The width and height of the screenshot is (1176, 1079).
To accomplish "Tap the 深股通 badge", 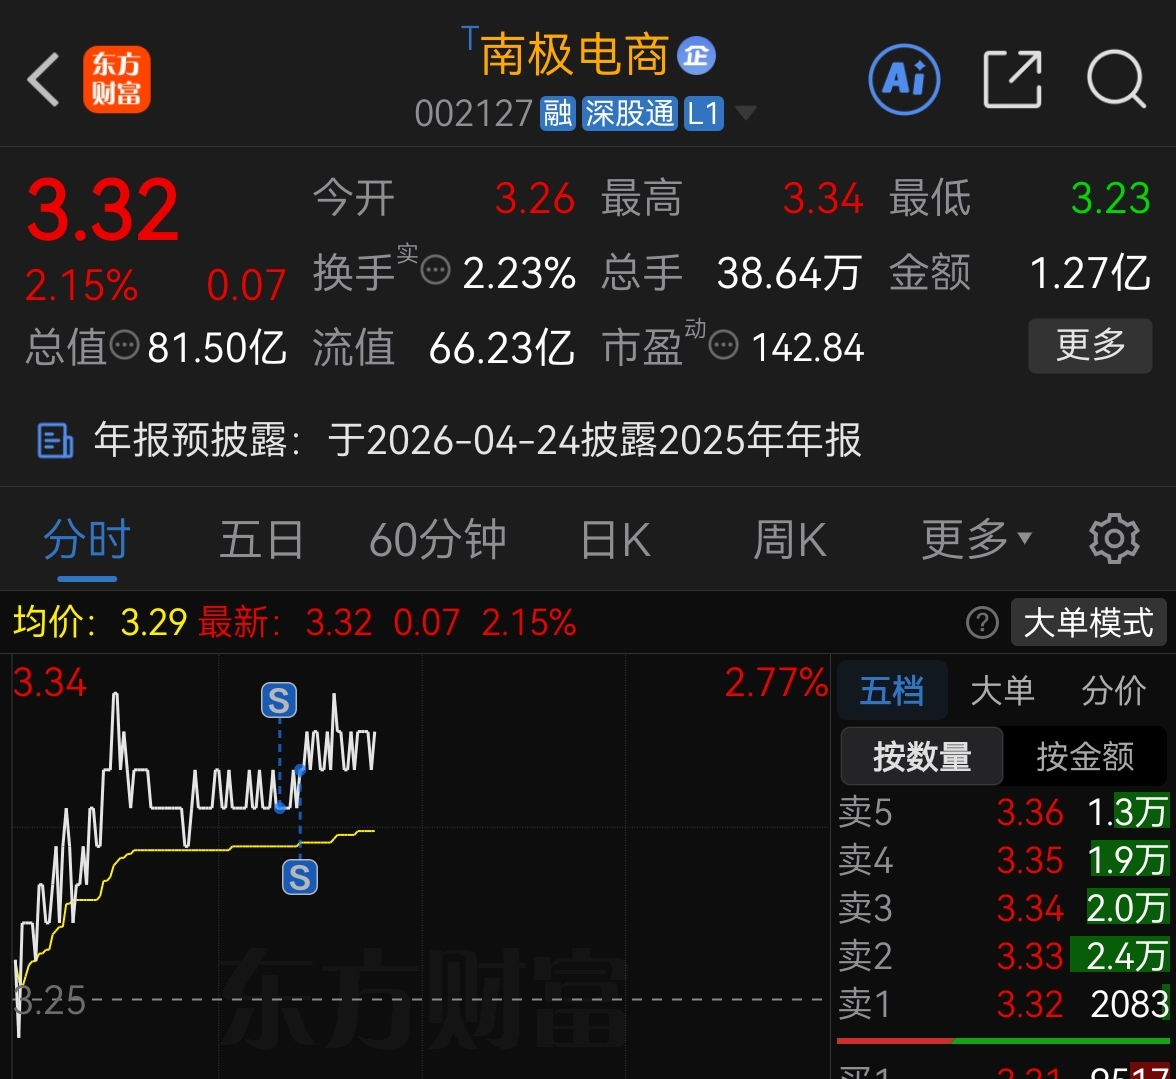I will [629, 114].
